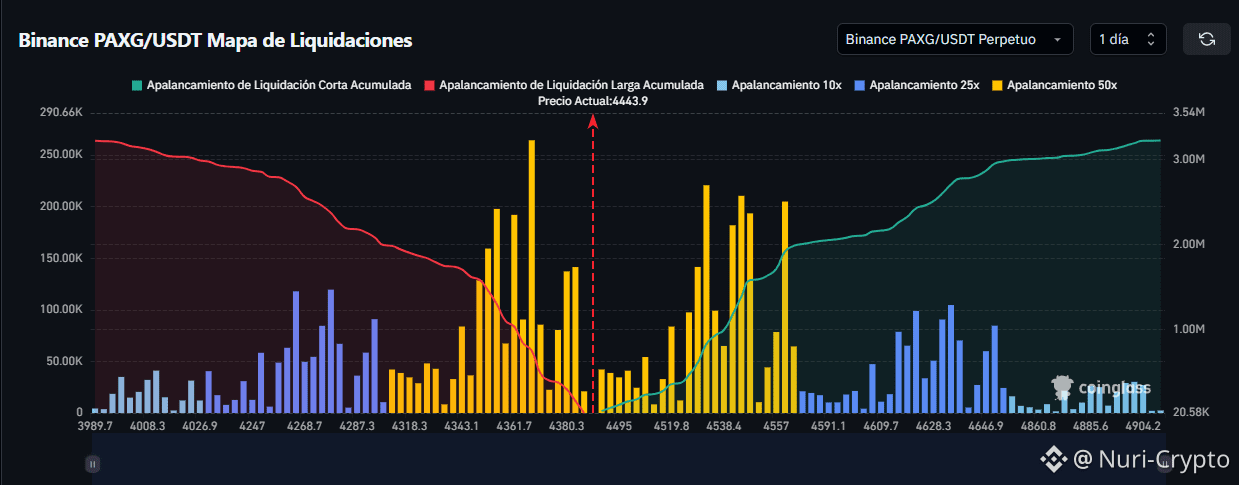Click the light blue swatch of Apalancamiento 10x
This screenshot has height=485, width=1239.
[x=722, y=85]
